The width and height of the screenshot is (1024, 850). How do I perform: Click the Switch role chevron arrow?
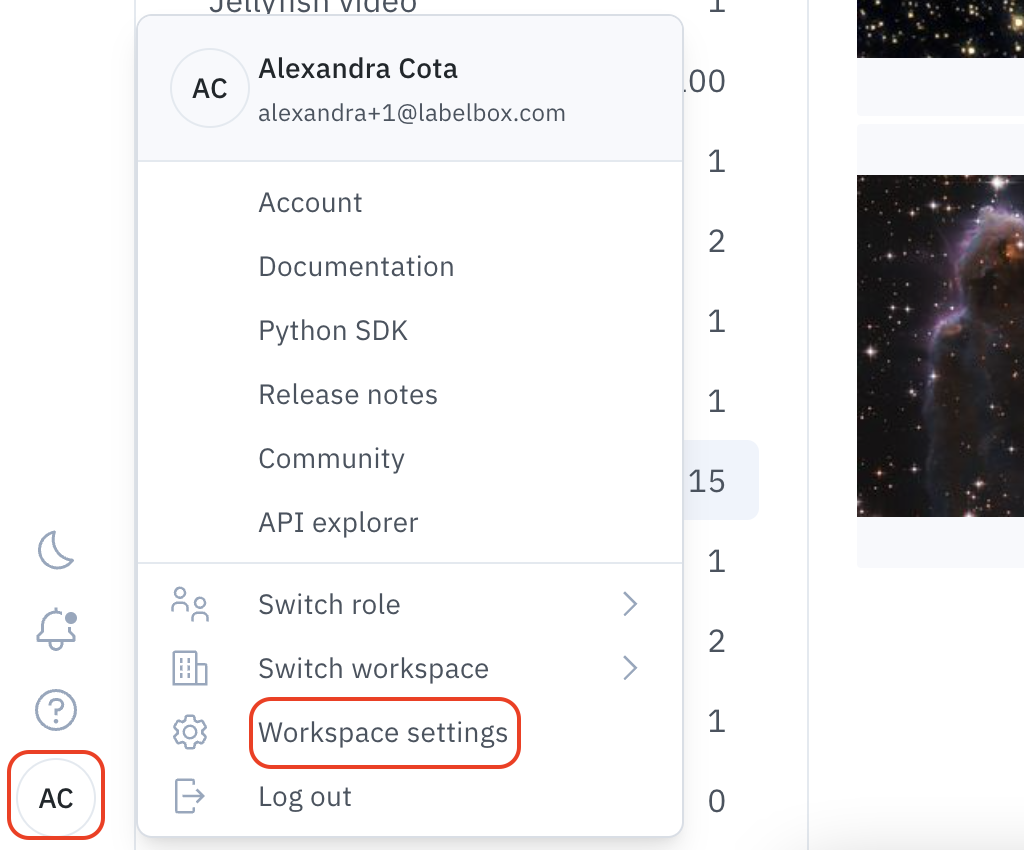(x=630, y=605)
